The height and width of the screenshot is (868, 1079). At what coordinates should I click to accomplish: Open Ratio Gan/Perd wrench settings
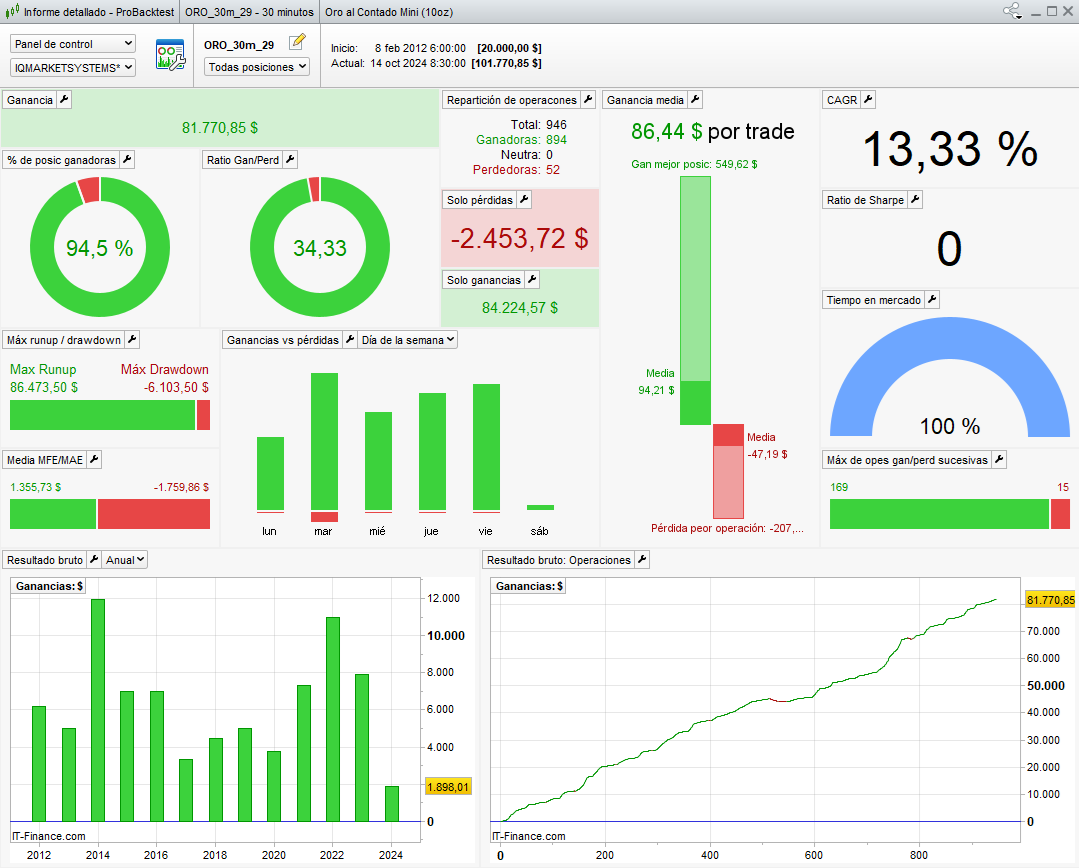(290, 160)
